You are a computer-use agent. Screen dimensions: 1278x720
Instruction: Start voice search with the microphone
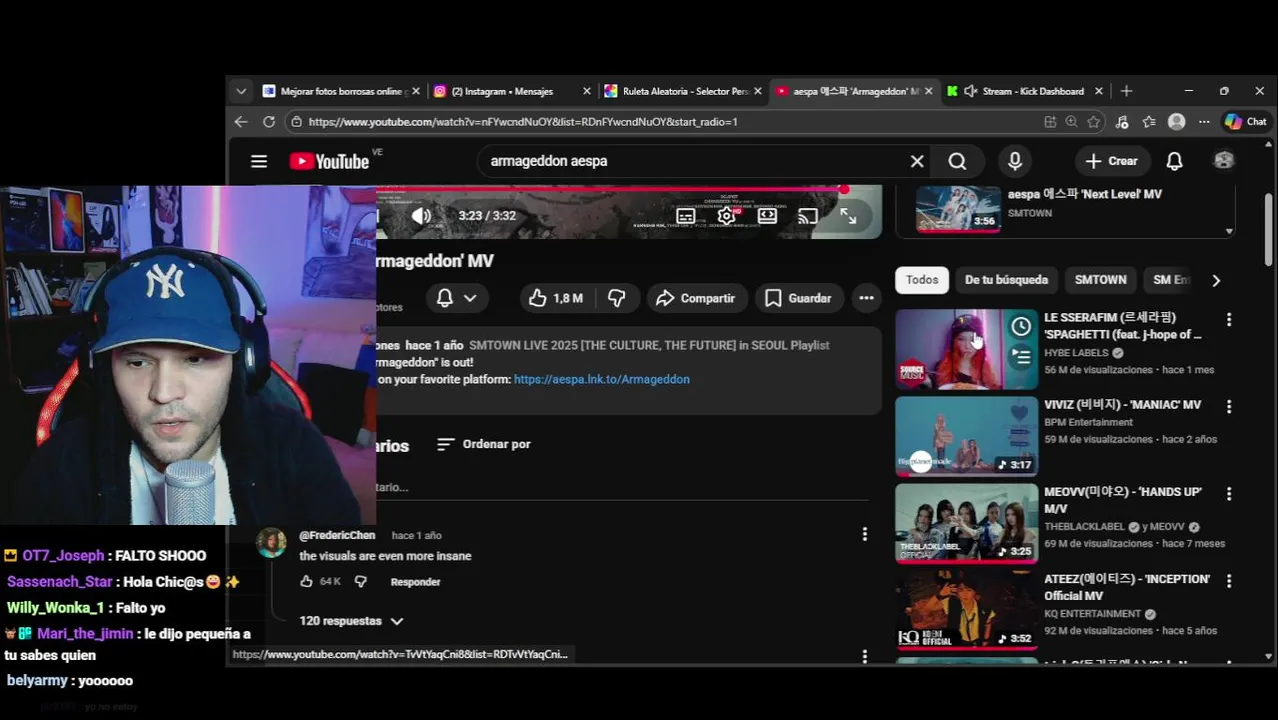1015,161
